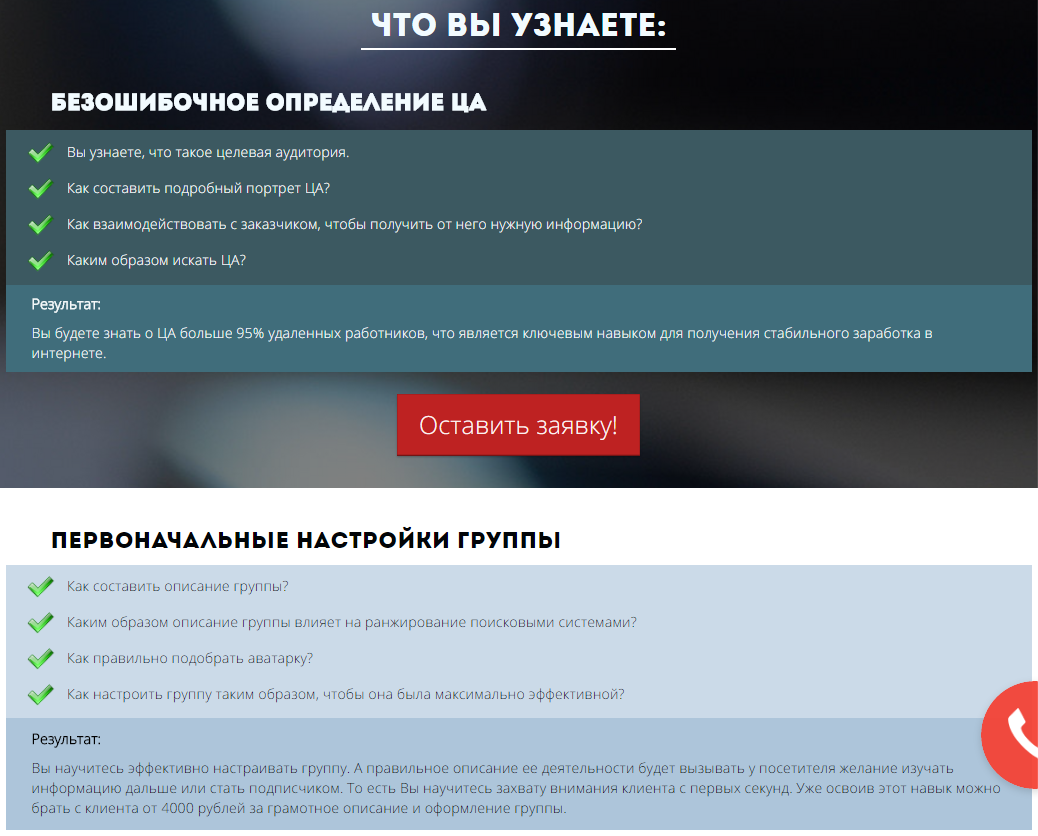Click checkmark beside 'Каким образом искать ЦА?'
1038x836 pixels.
pos(40,261)
